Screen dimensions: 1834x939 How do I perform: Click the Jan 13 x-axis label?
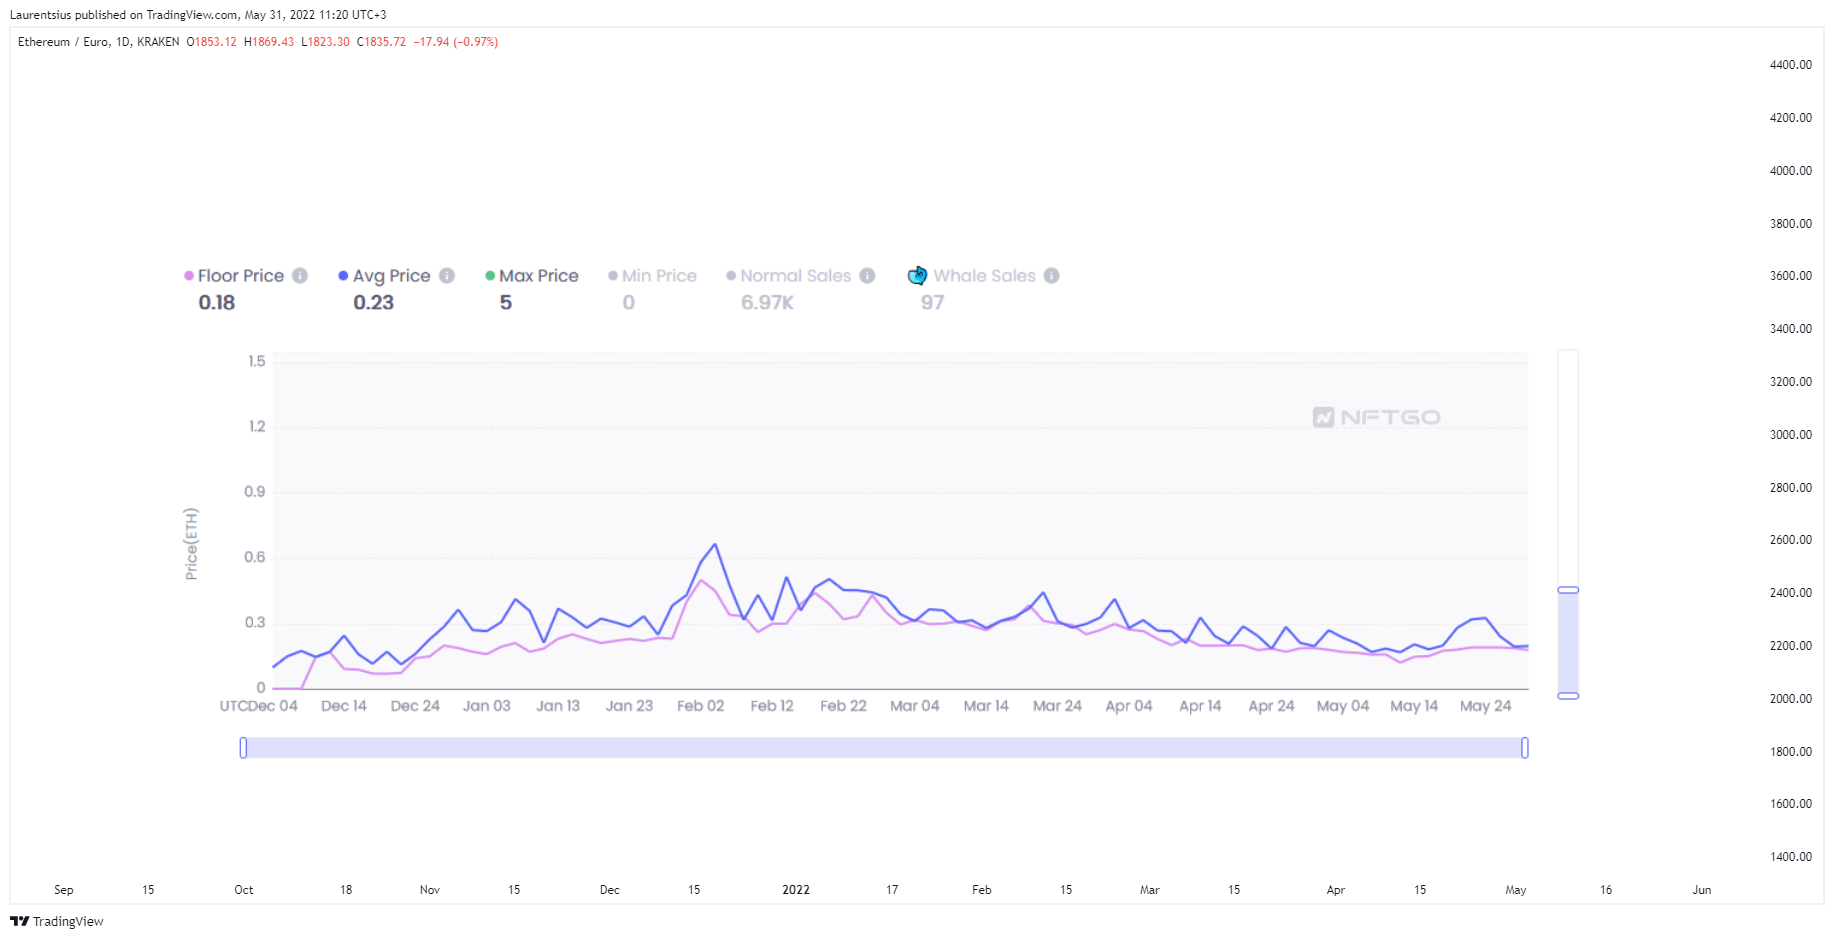[x=558, y=706]
